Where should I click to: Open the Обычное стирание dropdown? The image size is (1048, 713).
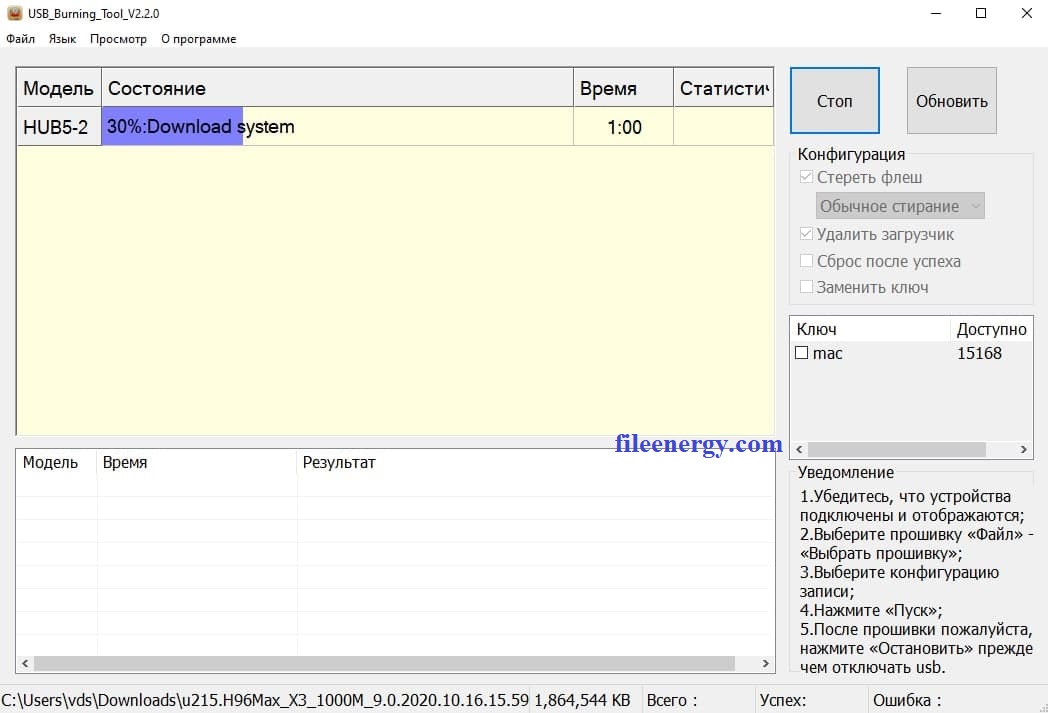pos(900,206)
